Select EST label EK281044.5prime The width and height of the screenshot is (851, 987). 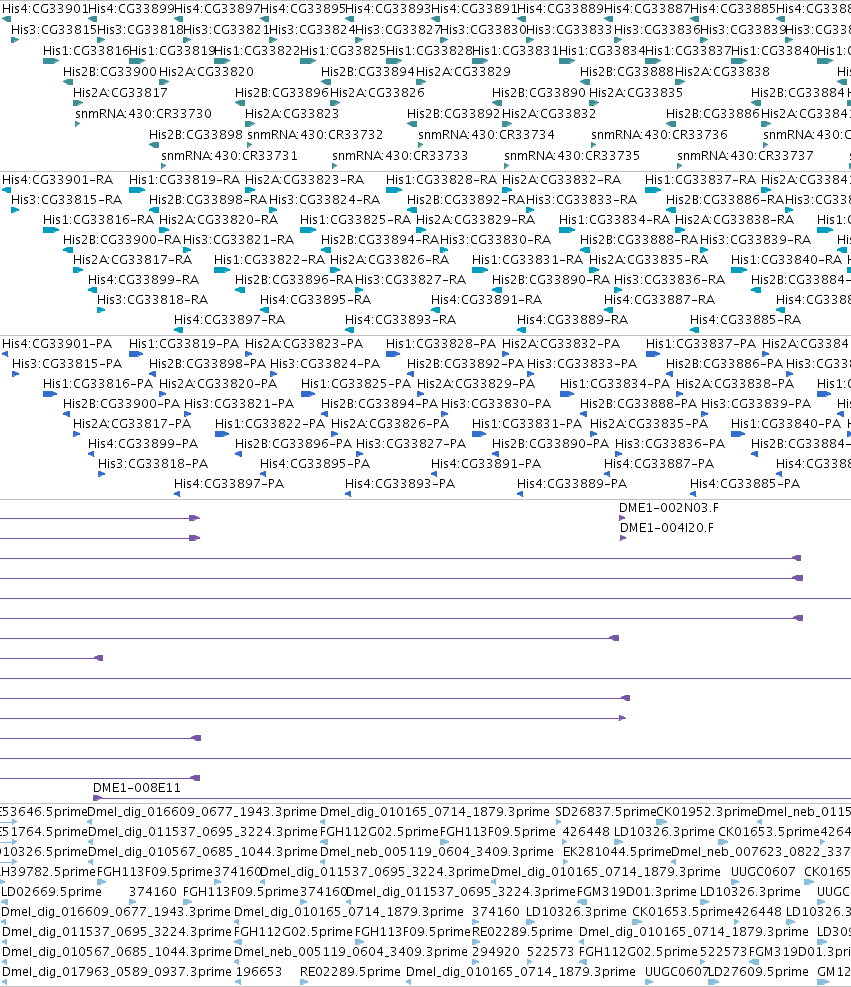(x=617, y=852)
